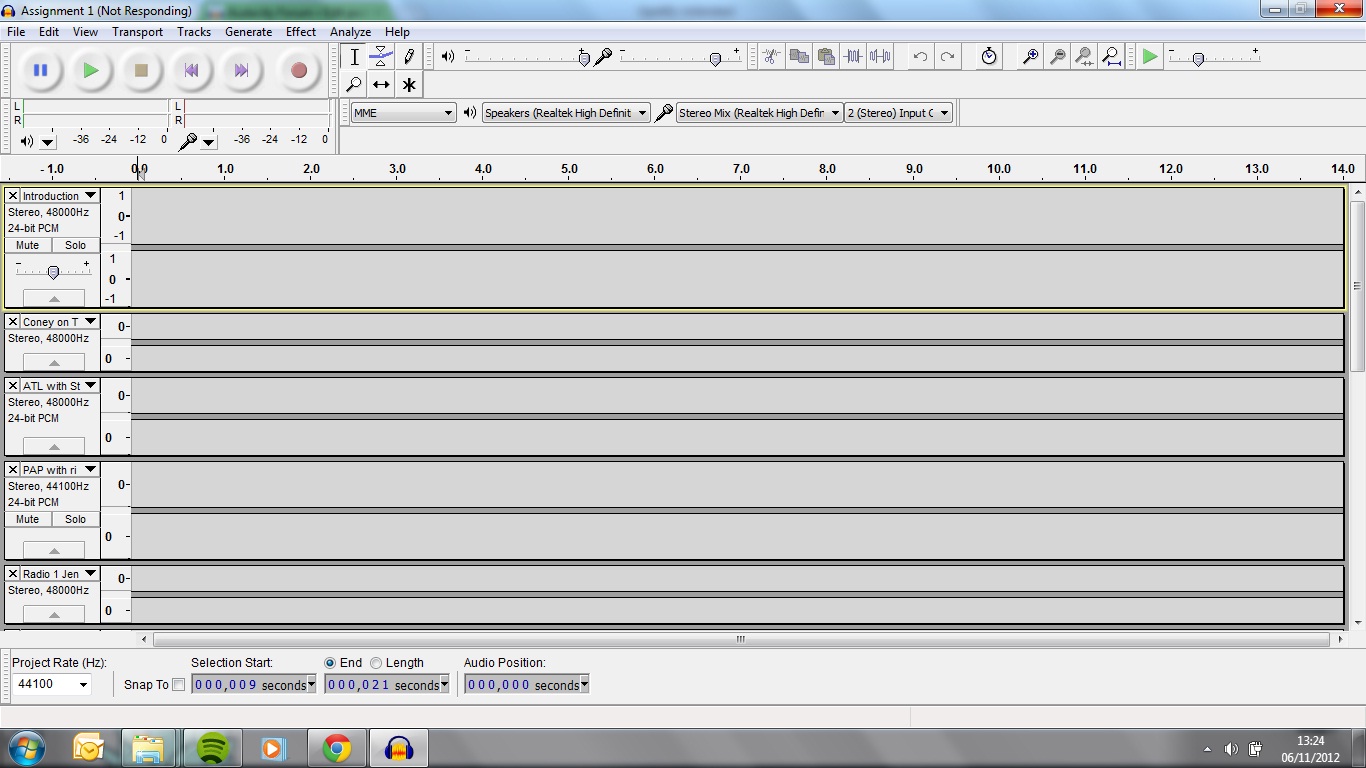Open the Generate menu
The width and height of the screenshot is (1366, 768).
coord(248,31)
